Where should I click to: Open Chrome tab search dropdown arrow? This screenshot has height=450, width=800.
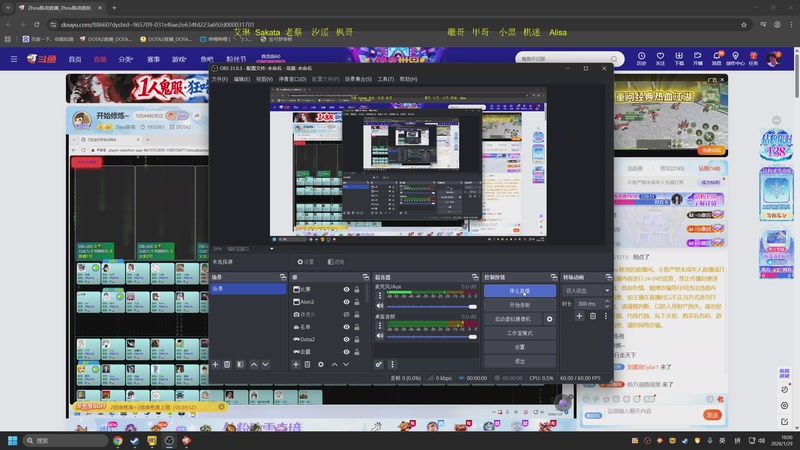[x=8, y=8]
